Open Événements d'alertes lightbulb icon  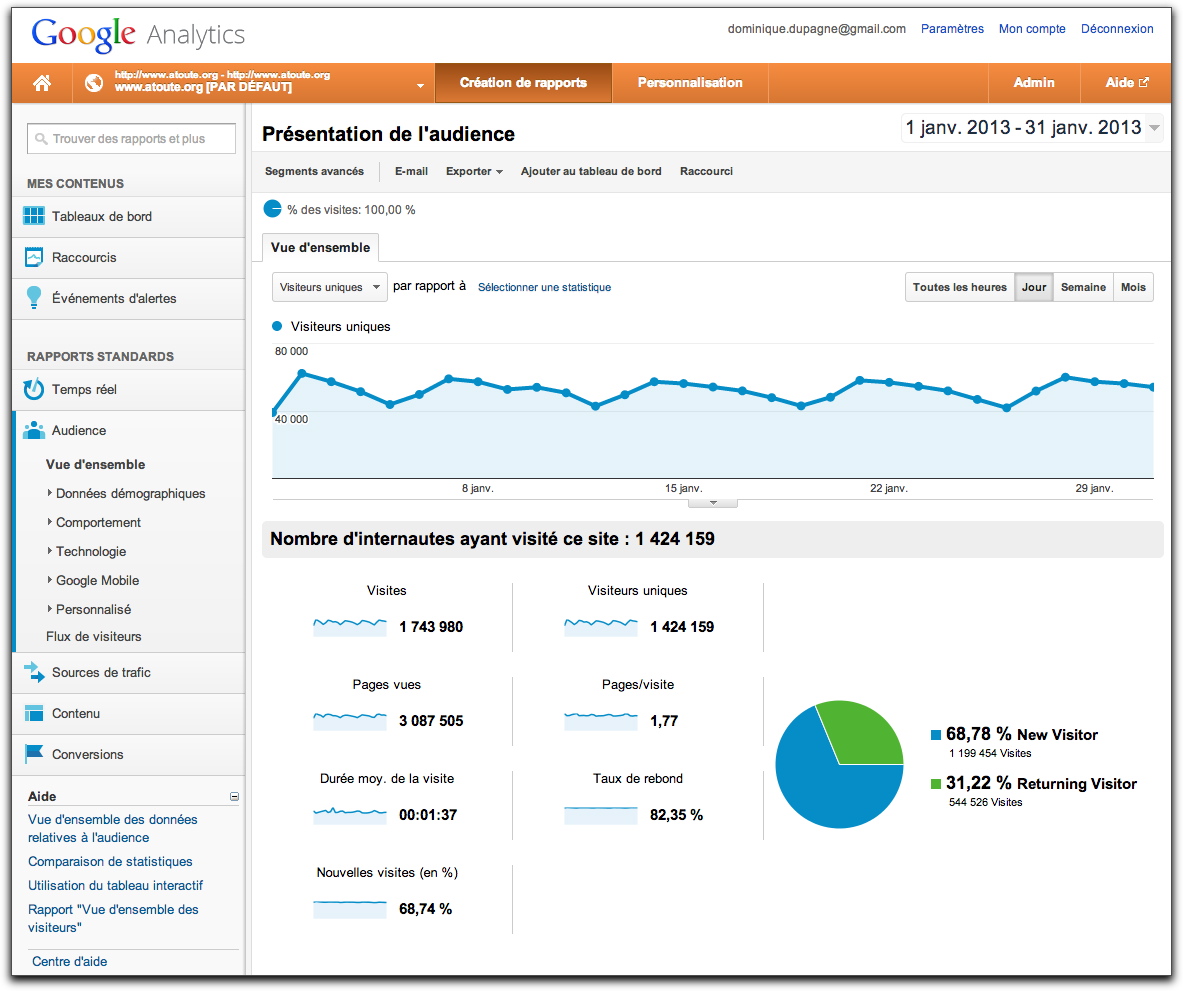pyautogui.click(x=34, y=298)
